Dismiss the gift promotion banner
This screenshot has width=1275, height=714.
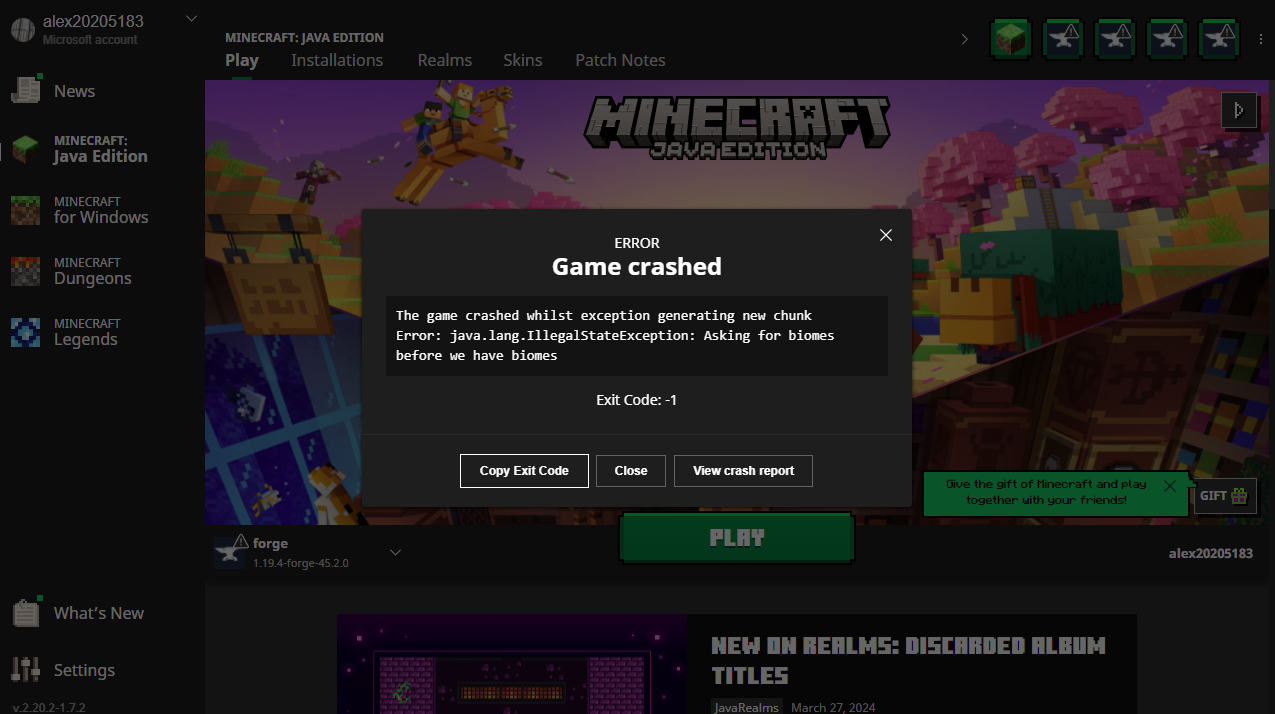tap(1170, 486)
